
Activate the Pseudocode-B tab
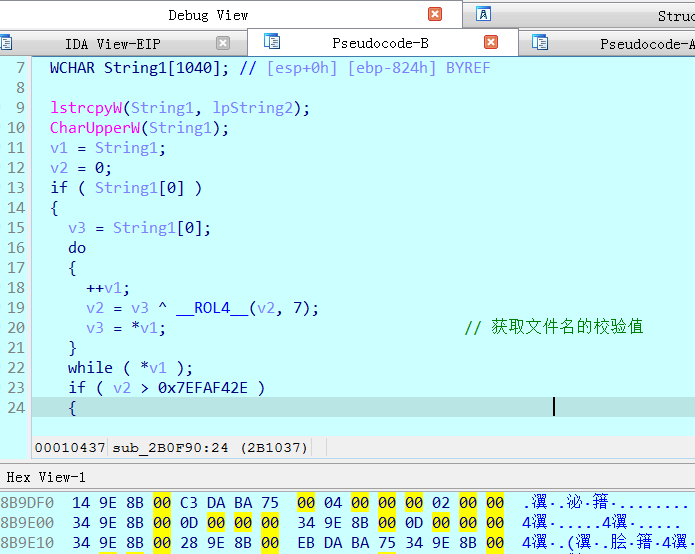click(380, 43)
